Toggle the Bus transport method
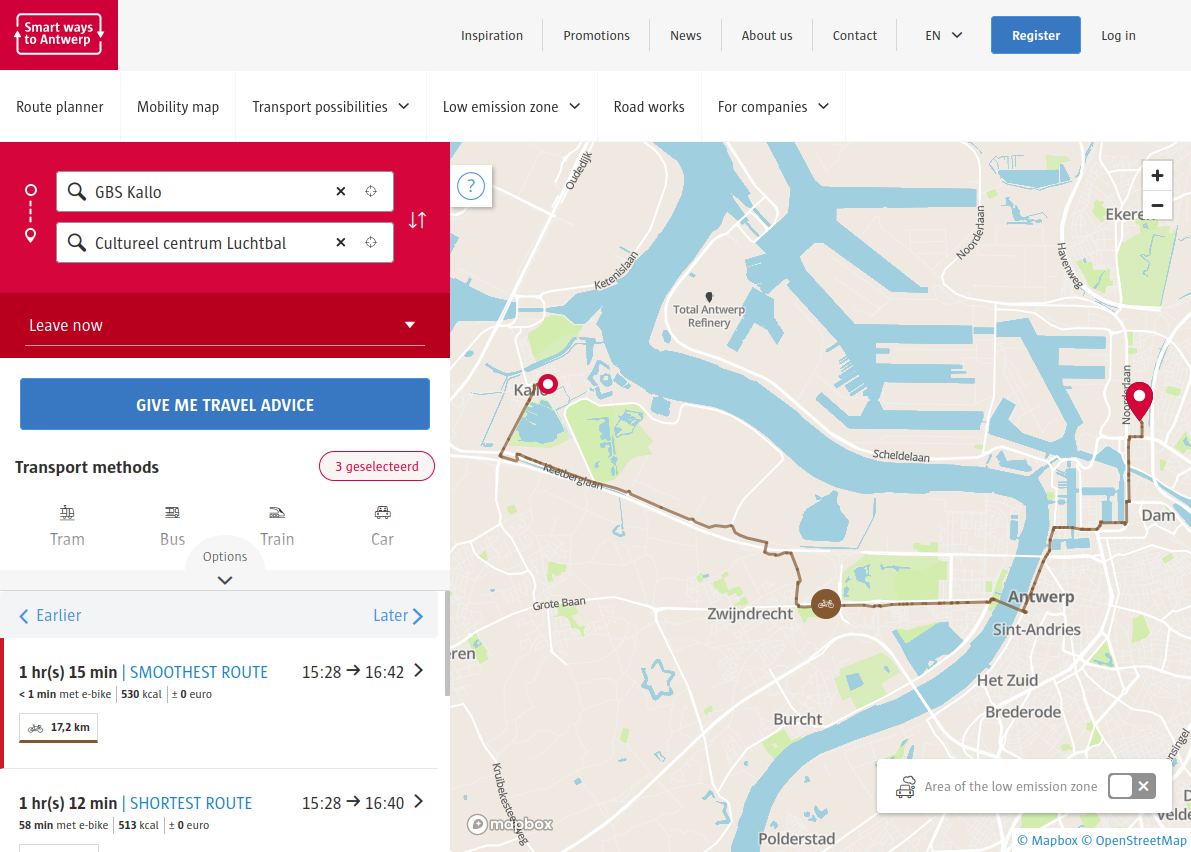The height and width of the screenshot is (852, 1191). 172,526
